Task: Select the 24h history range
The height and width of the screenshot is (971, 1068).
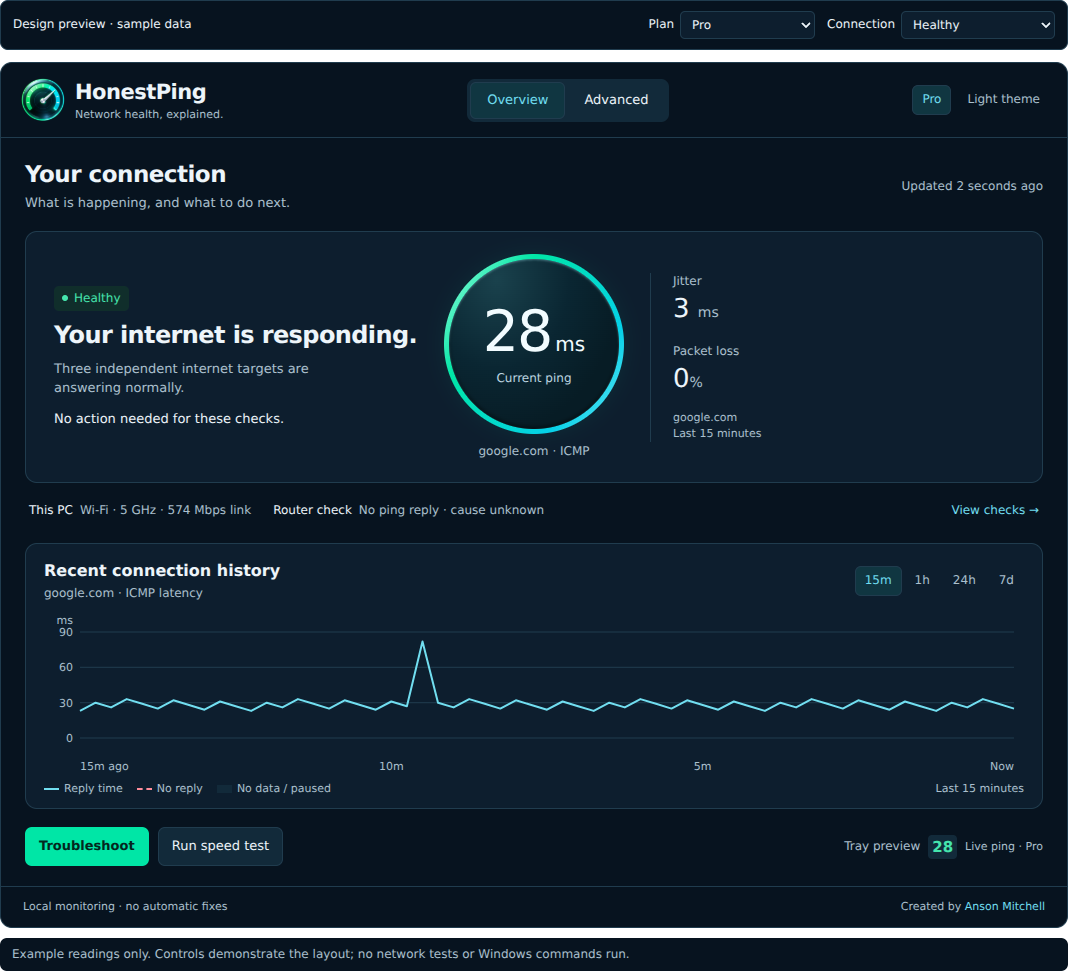Action: 964,580
